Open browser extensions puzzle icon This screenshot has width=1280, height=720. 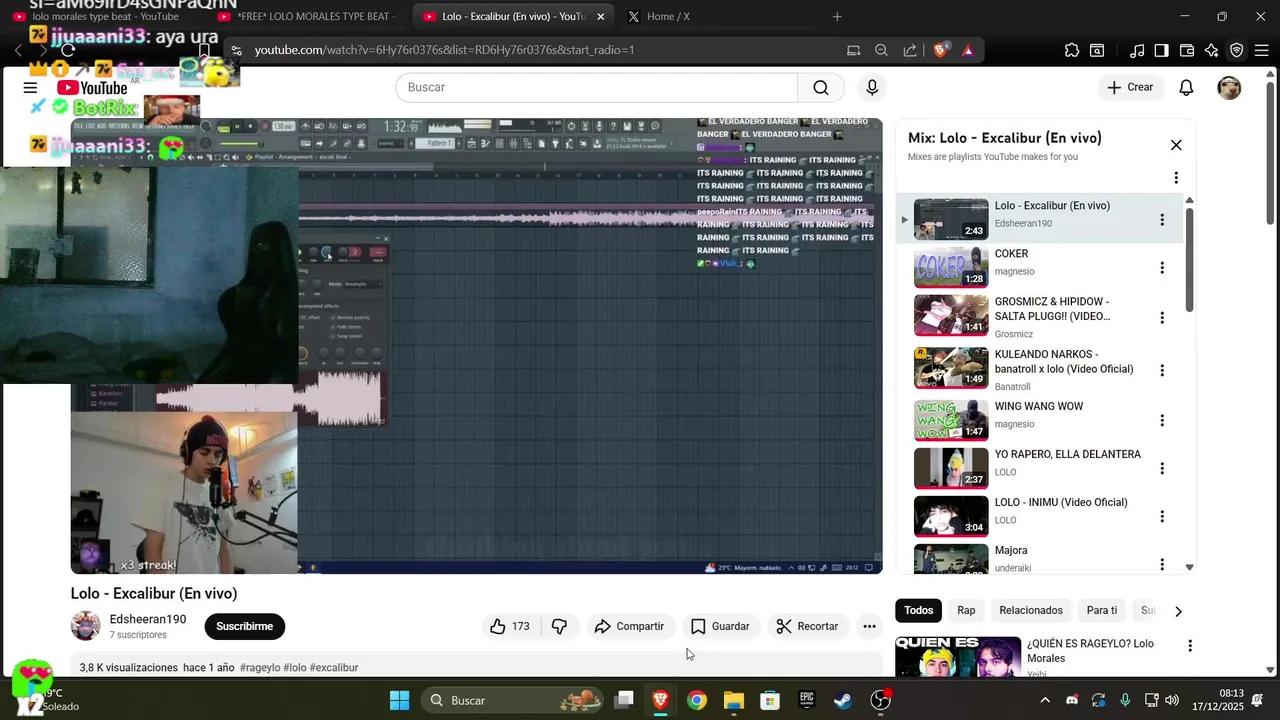[x=1072, y=50]
